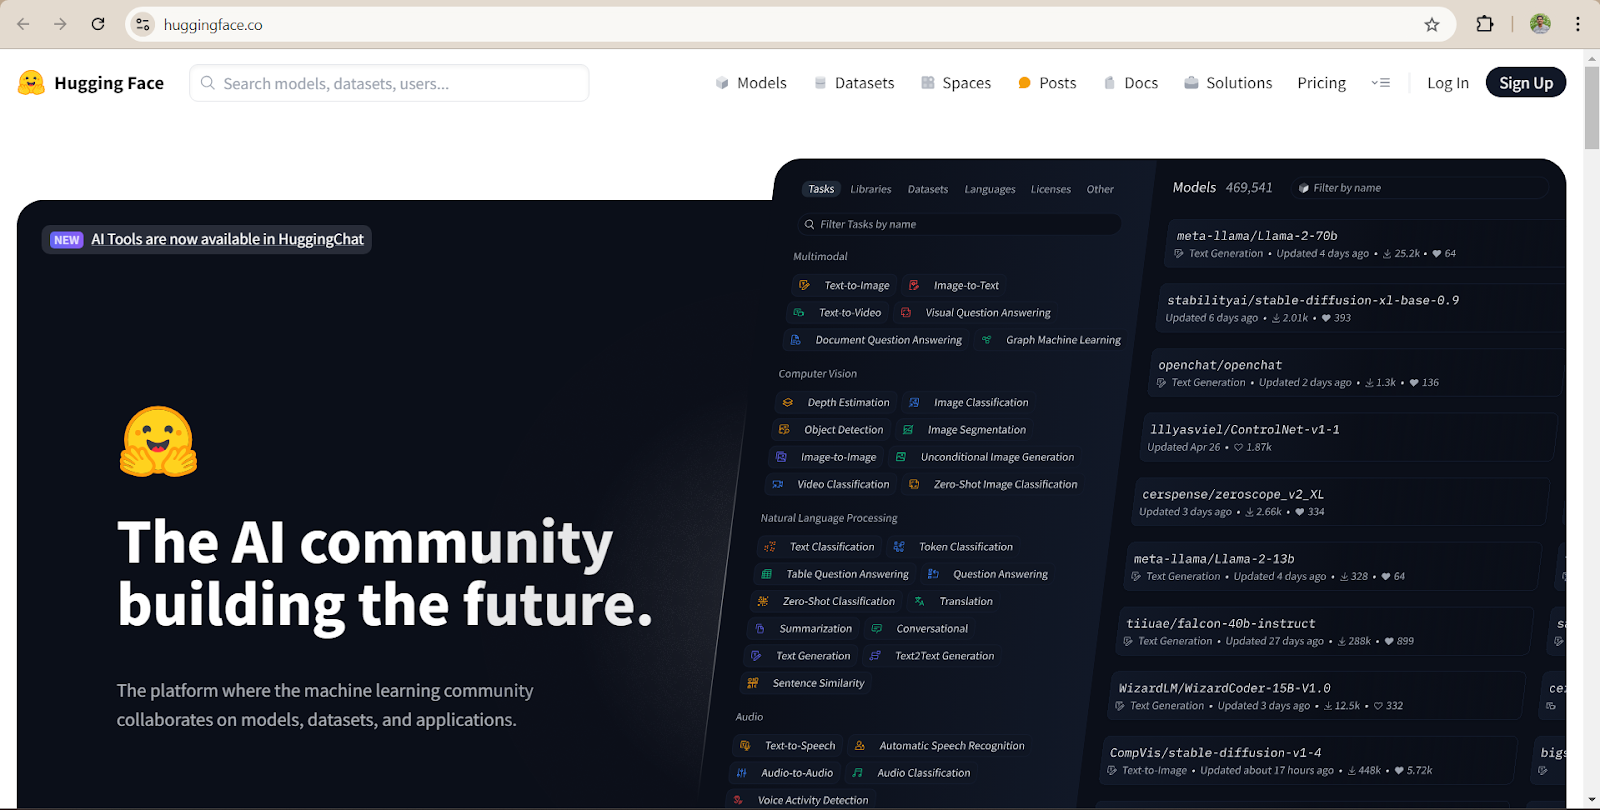Open the Posts nav item

point(1047,83)
